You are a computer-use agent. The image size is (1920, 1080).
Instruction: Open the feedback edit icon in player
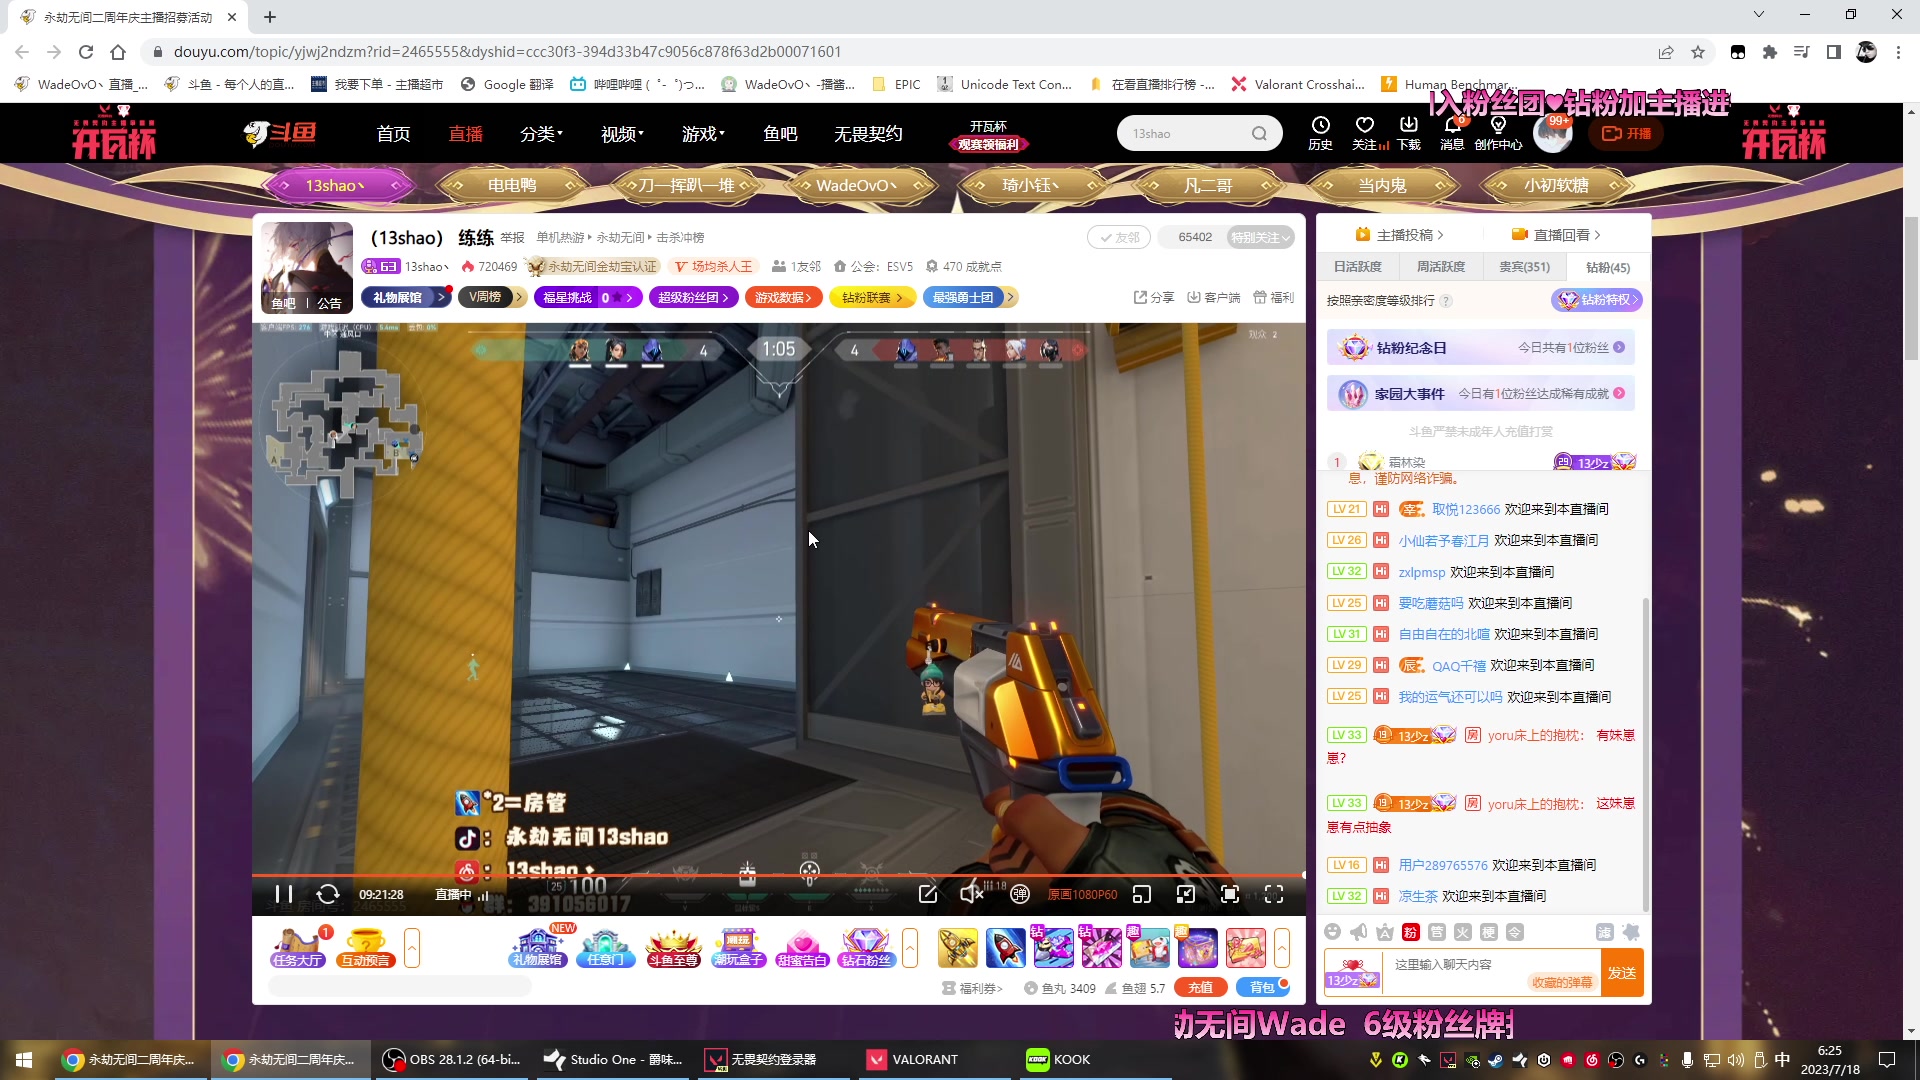point(928,894)
